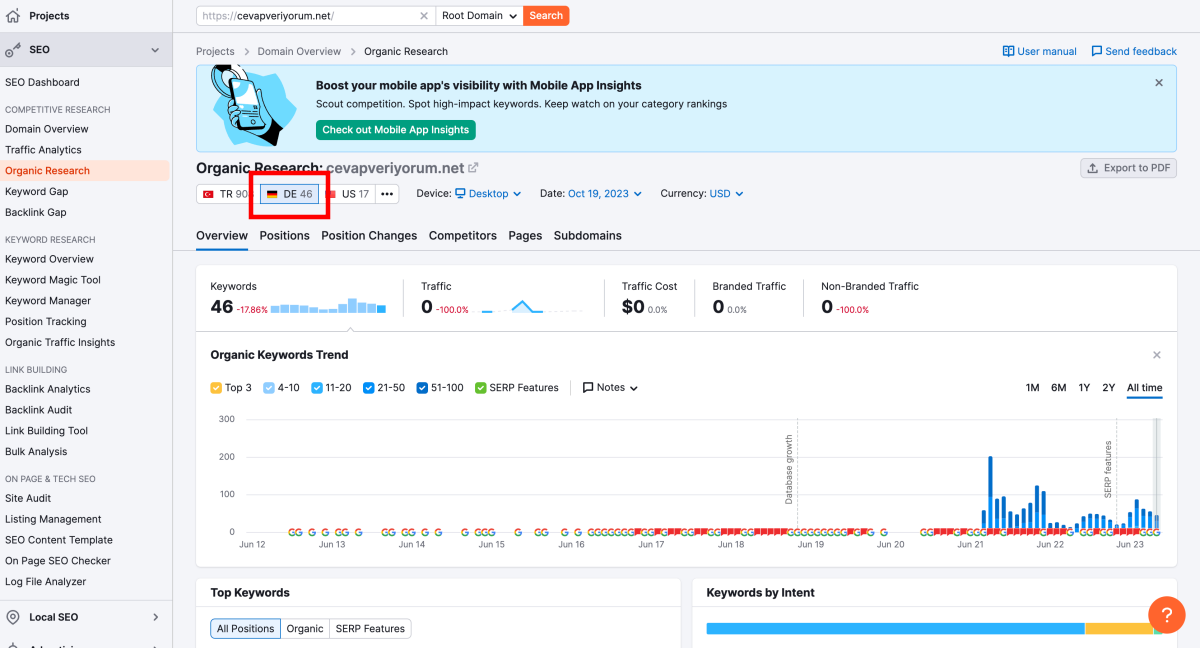
Task: Open the orange help question mark button
Action: pyautogui.click(x=1166, y=614)
